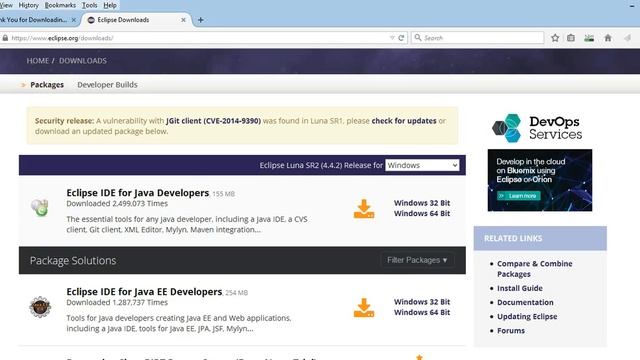640x360 pixels.
Task: Click the check for updates link
Action: [x=404, y=121]
